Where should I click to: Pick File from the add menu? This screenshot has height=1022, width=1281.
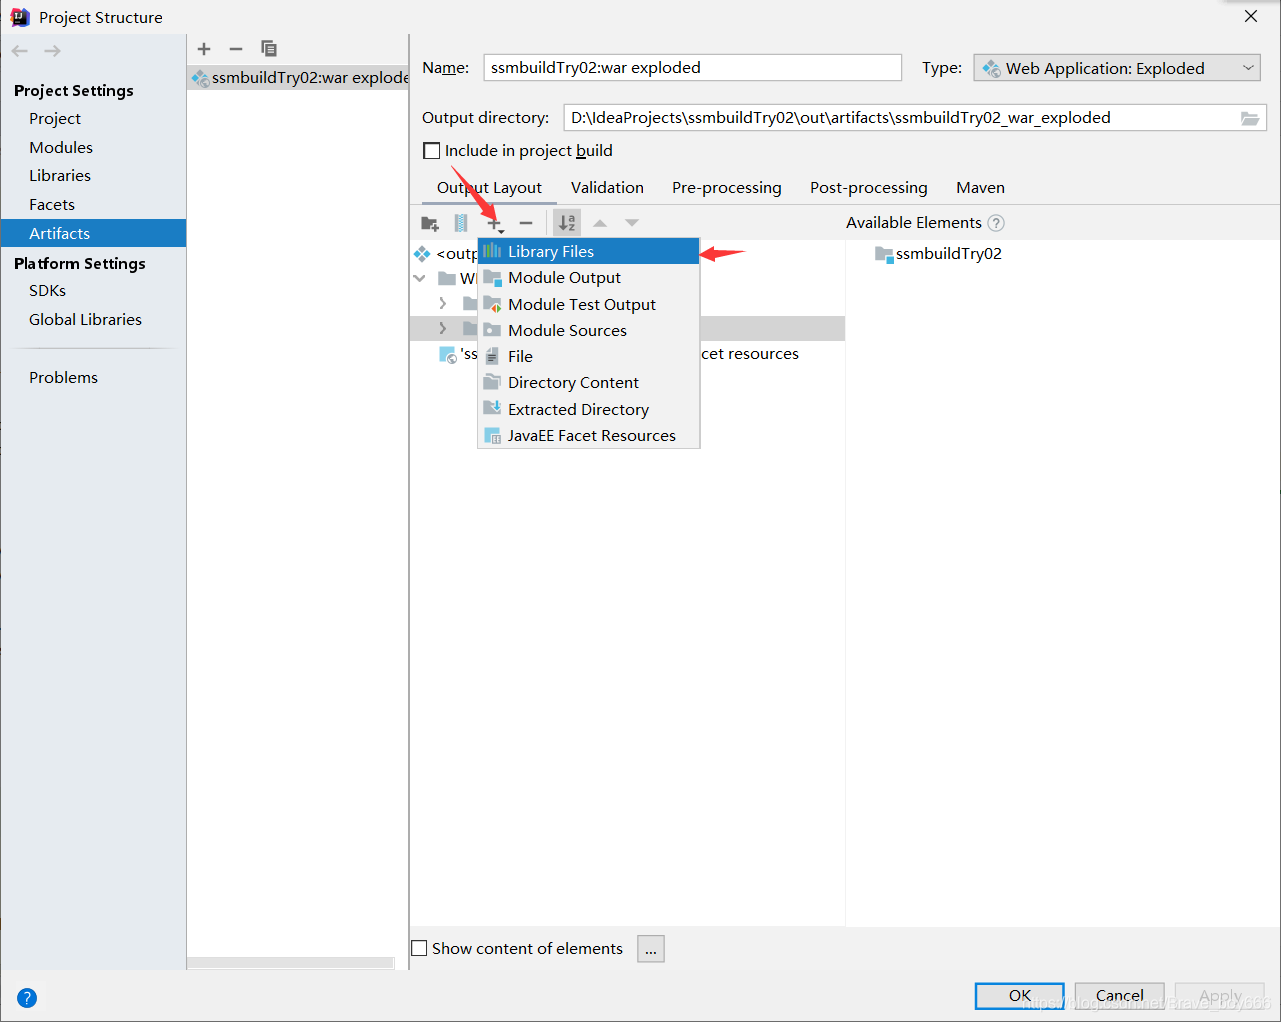pos(588,357)
